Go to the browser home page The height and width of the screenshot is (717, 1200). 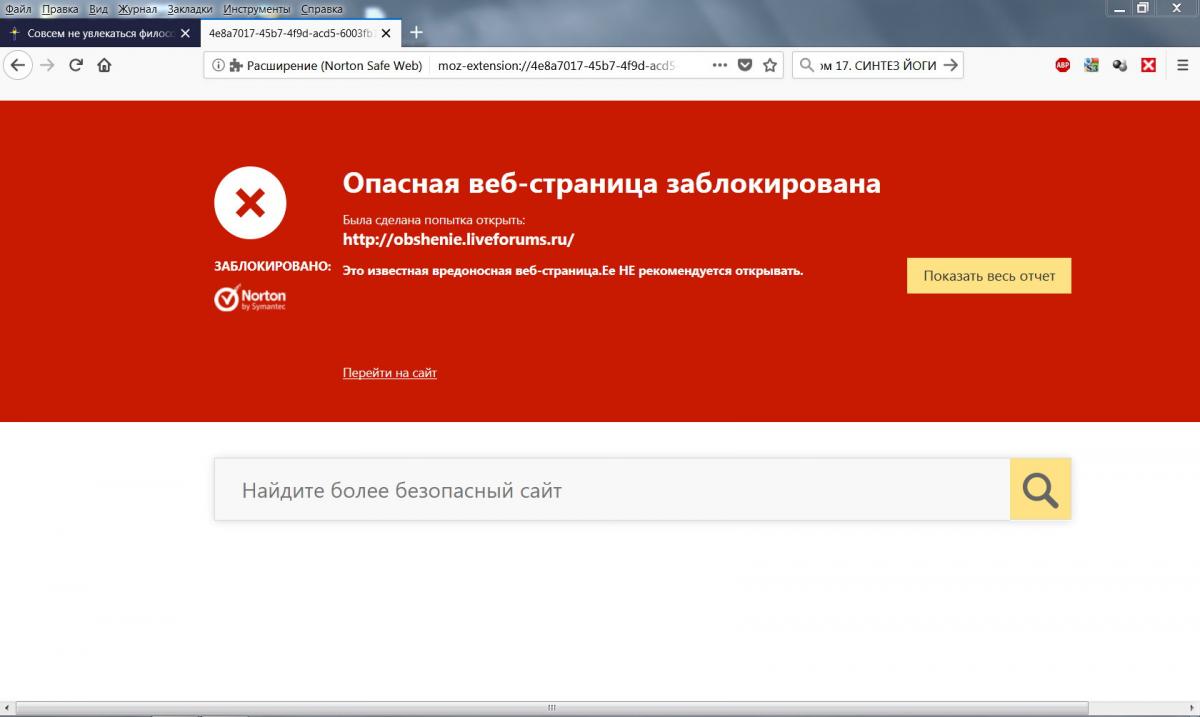pyautogui.click(x=104, y=65)
